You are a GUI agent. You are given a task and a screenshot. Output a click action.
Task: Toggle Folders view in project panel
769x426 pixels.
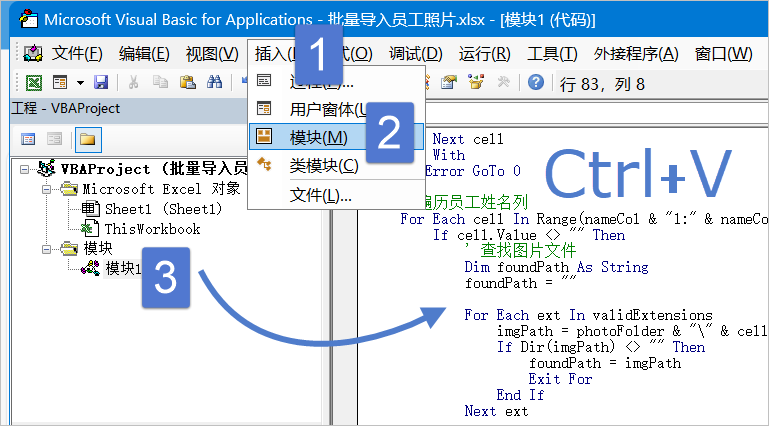click(x=87, y=139)
